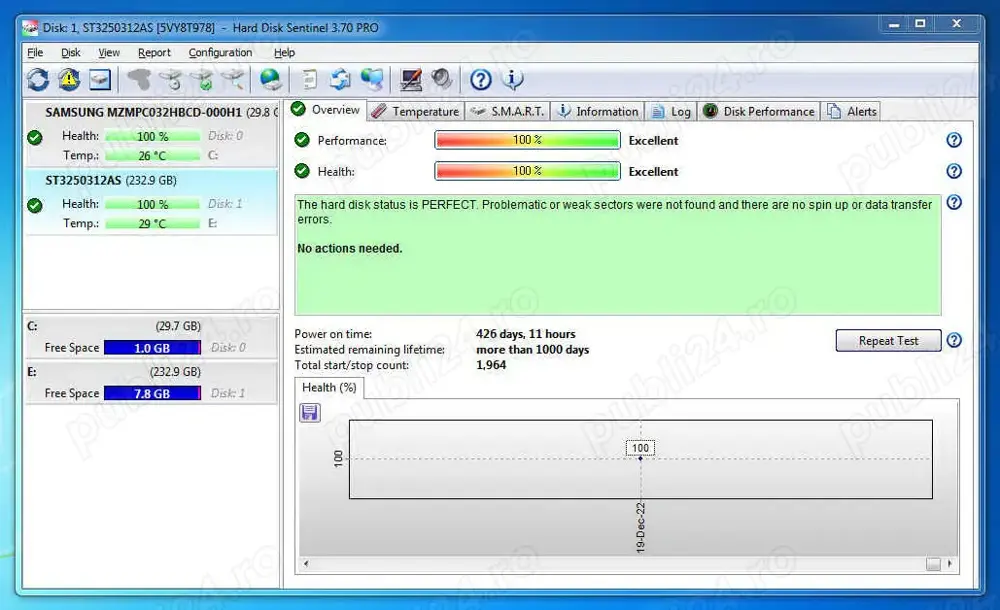
Task: Open the Configuration menu
Action: coord(221,52)
